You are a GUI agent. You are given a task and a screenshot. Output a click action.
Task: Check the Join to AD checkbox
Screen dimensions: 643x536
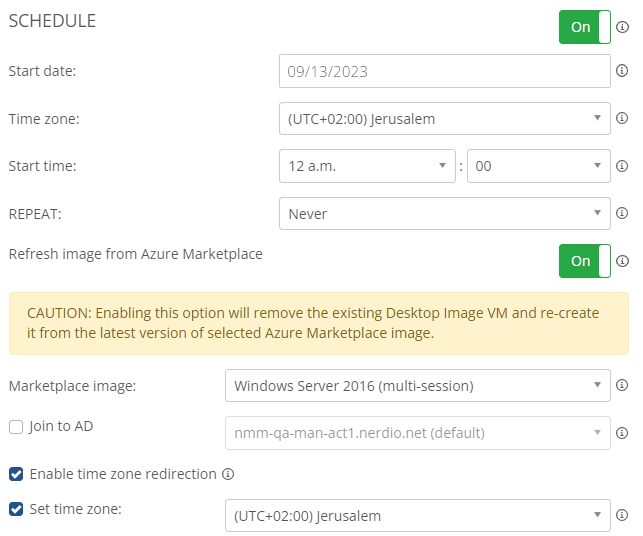pos(16,427)
